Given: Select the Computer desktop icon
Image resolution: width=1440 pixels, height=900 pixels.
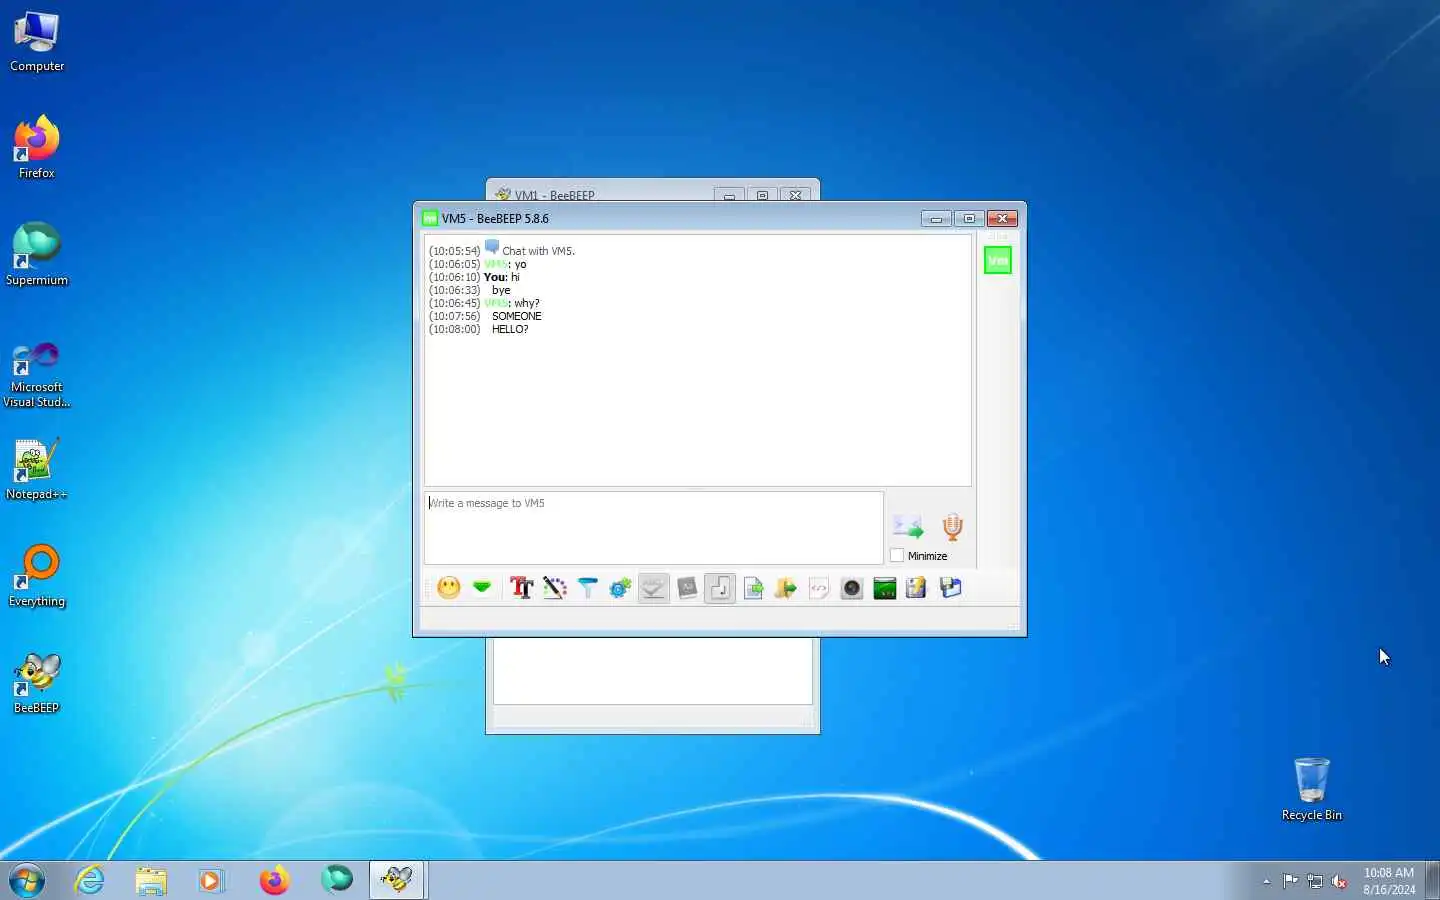Looking at the screenshot, I should coord(37,42).
